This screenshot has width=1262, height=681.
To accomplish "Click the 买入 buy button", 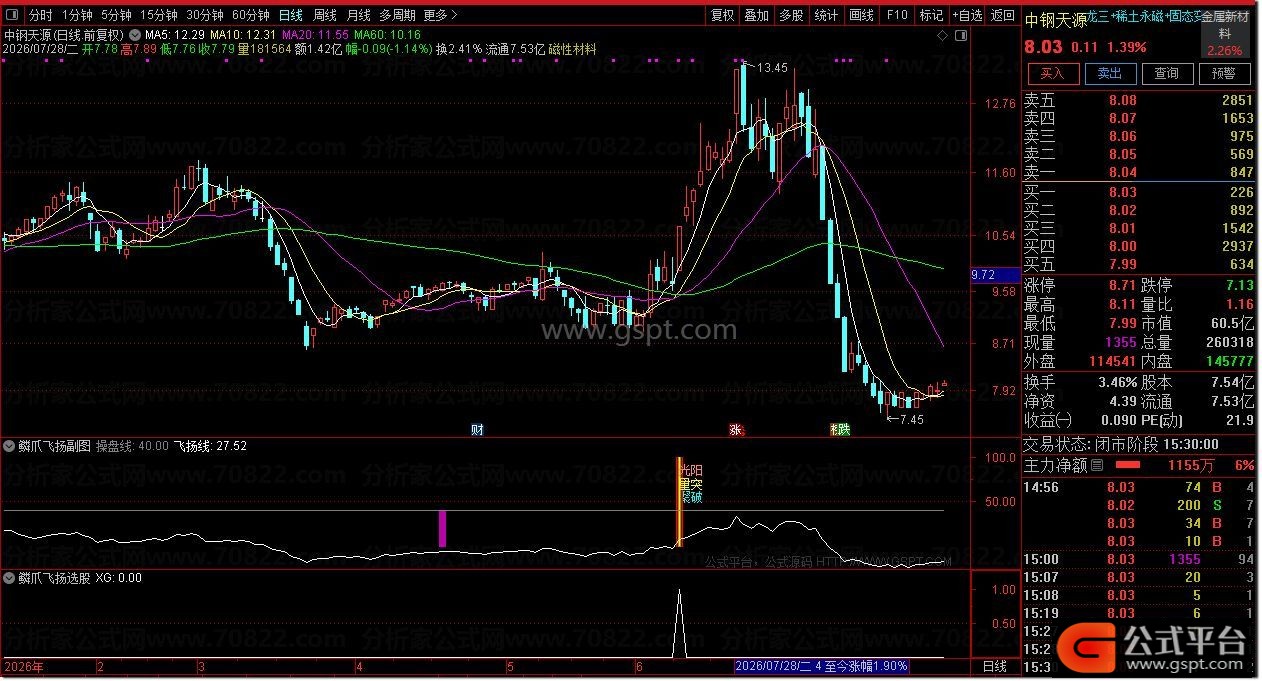I will tap(1053, 74).
